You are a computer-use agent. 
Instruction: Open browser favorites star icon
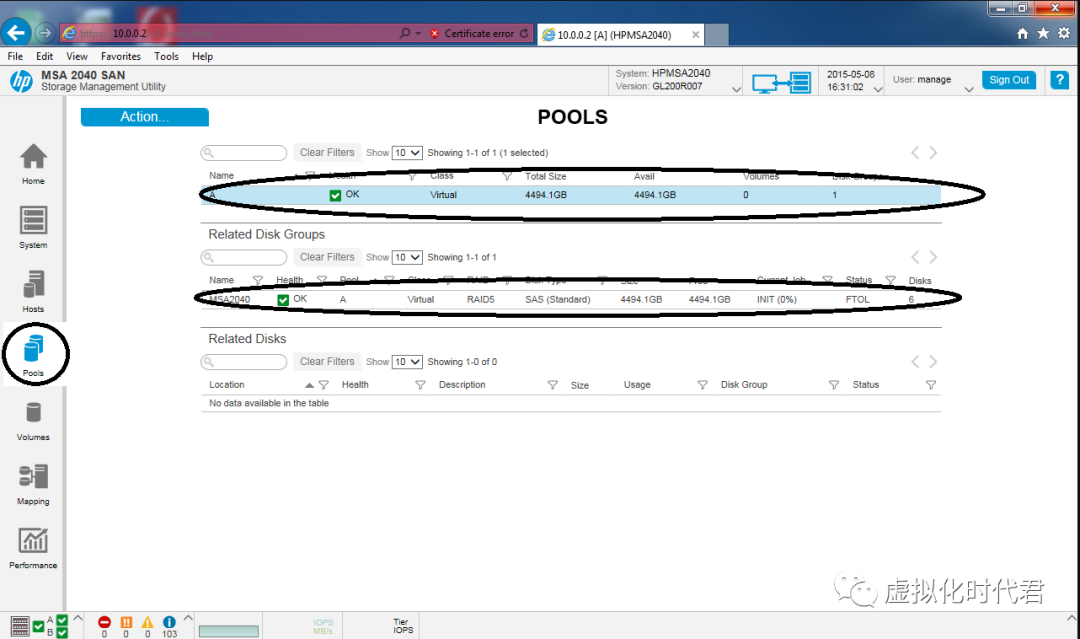point(1043,33)
